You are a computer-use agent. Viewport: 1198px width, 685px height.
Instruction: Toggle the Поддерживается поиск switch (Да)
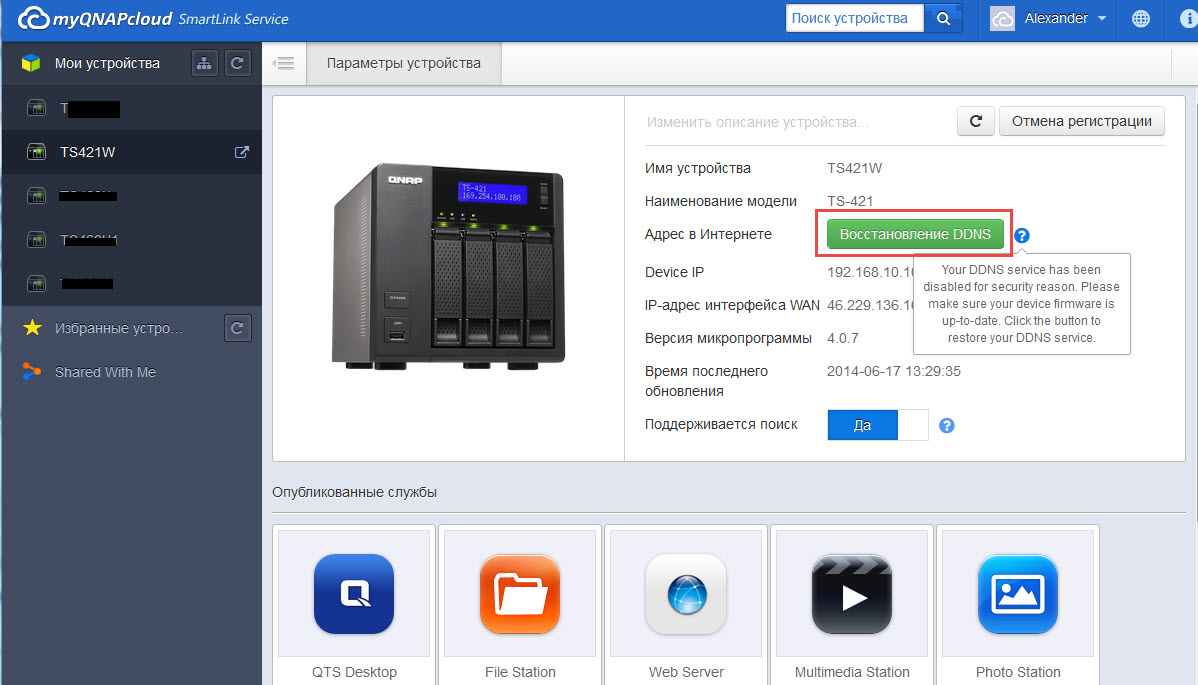(x=878, y=425)
